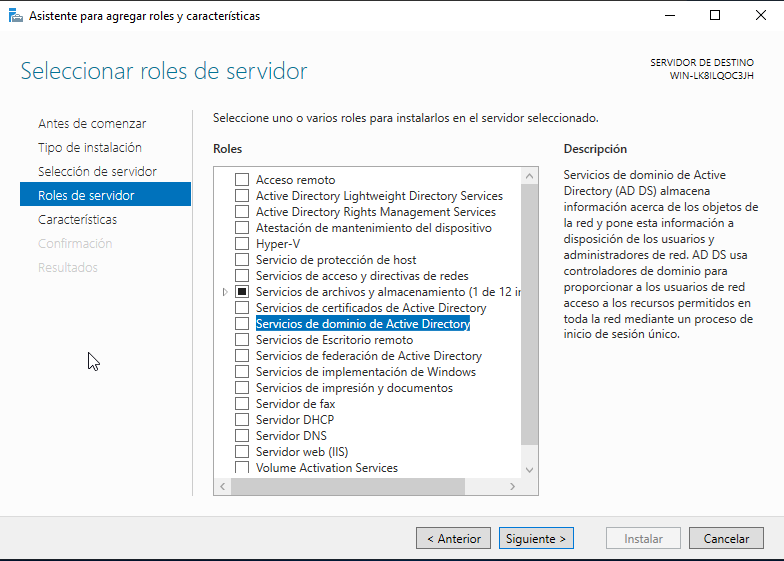Select Servidor de fax label
Screen dimensions: 784x561
point(296,404)
